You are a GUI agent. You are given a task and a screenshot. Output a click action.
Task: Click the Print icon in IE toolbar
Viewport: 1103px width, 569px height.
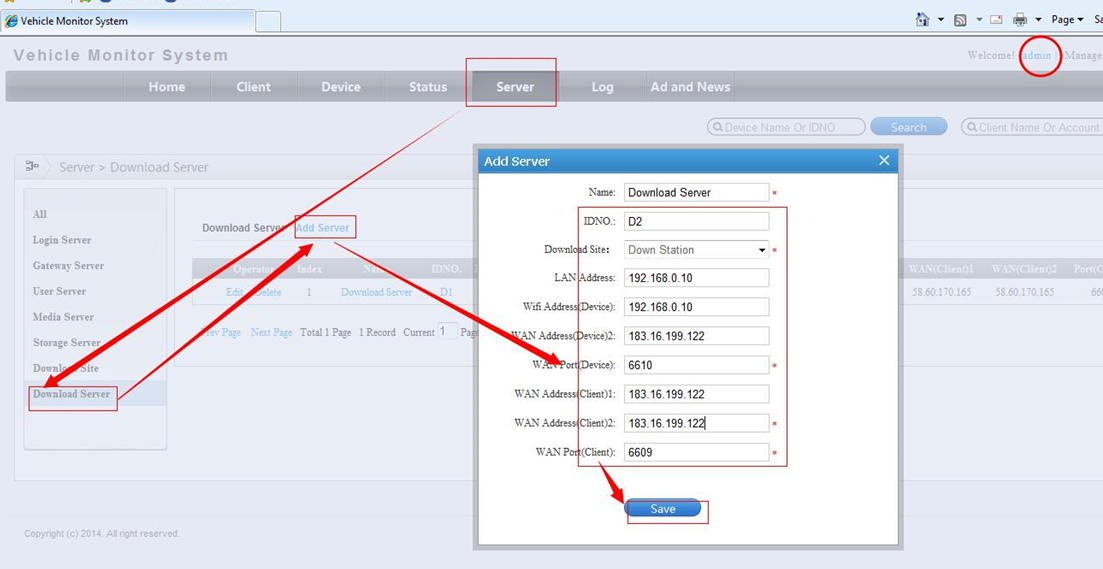click(1020, 20)
